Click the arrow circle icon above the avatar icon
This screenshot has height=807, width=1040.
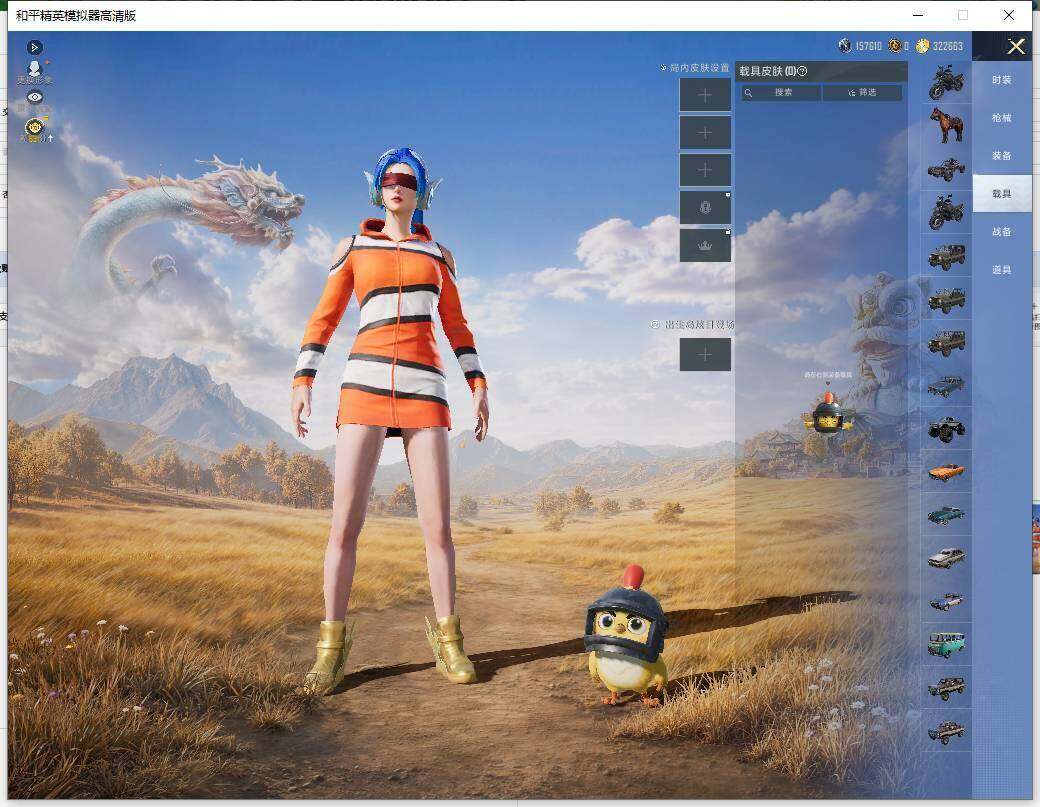pos(35,47)
